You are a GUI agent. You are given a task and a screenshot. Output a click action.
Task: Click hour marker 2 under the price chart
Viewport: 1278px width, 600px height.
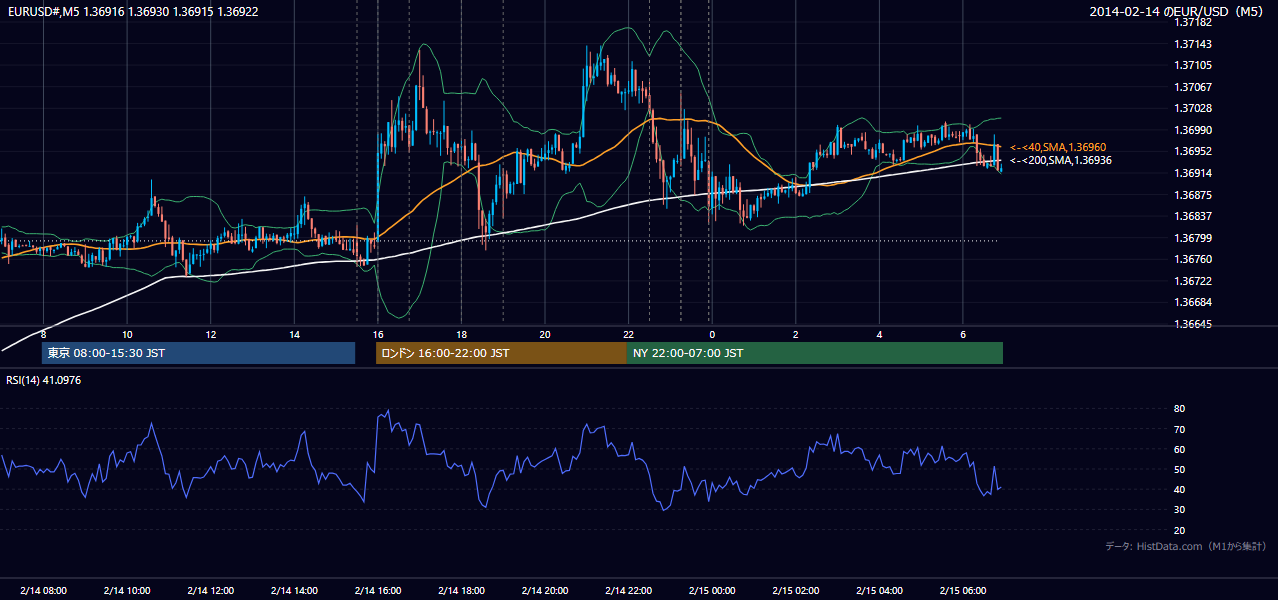[x=795, y=334]
